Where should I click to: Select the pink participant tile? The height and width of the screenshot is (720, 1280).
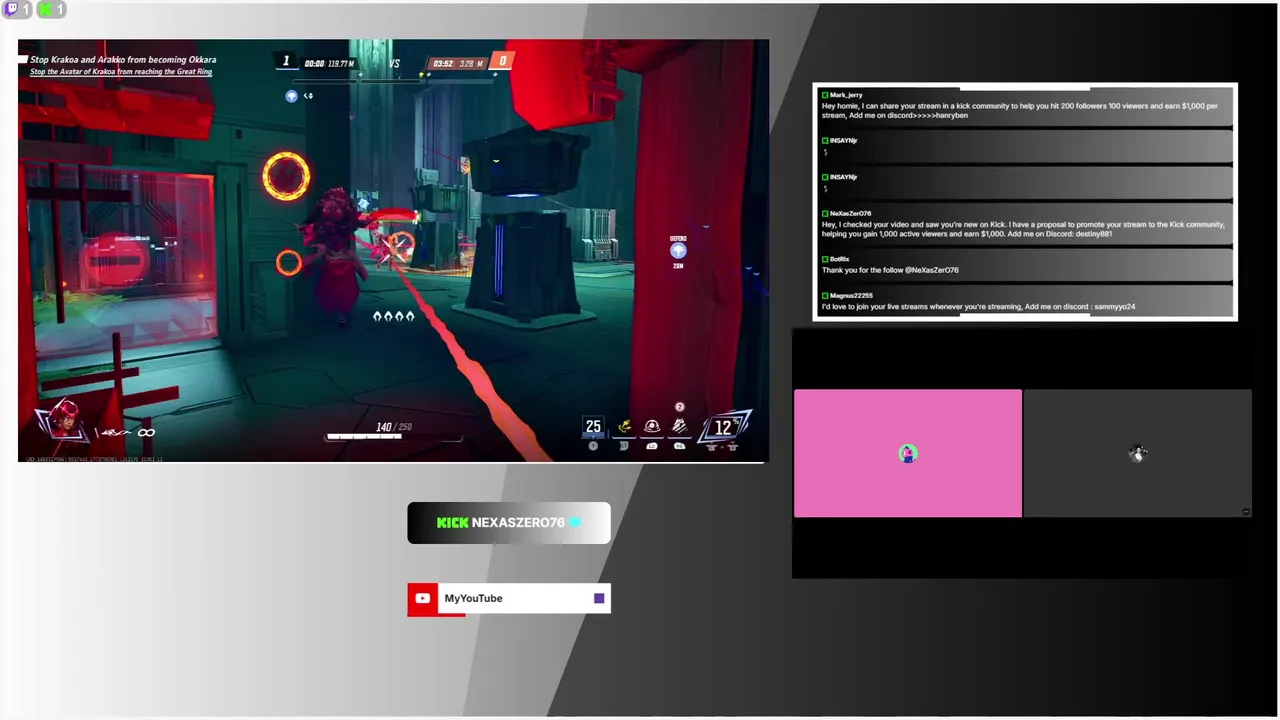point(908,453)
